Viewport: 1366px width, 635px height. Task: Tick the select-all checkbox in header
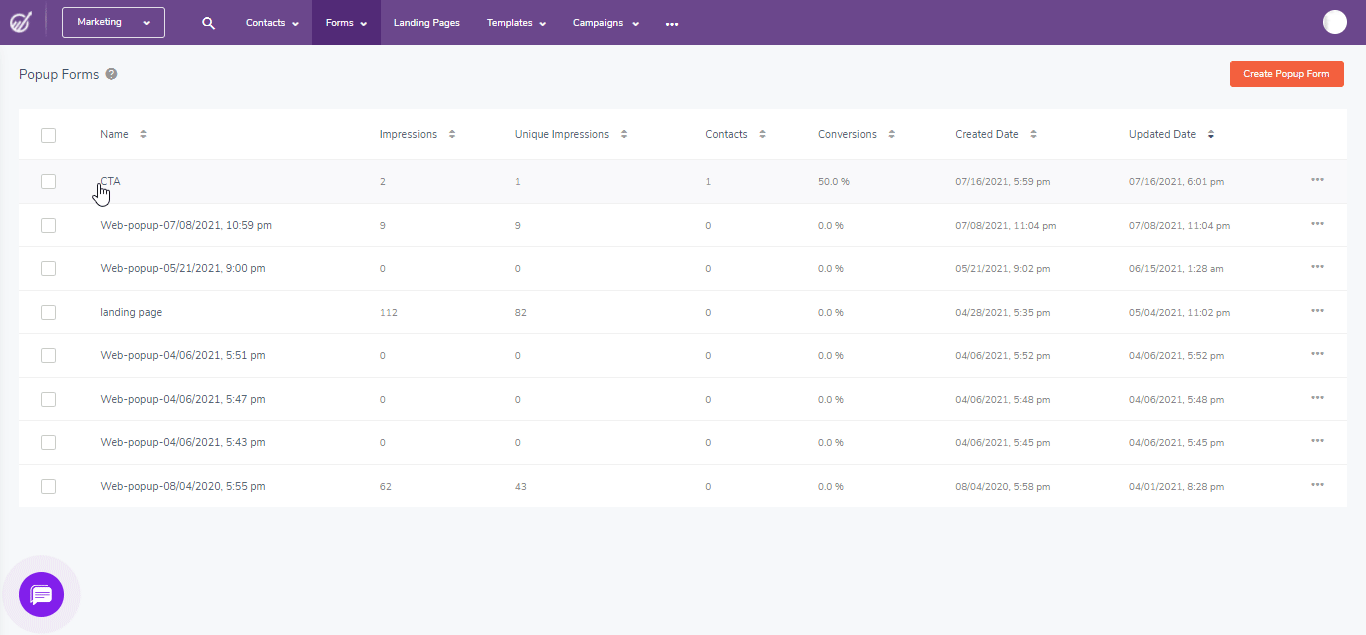coord(48,135)
